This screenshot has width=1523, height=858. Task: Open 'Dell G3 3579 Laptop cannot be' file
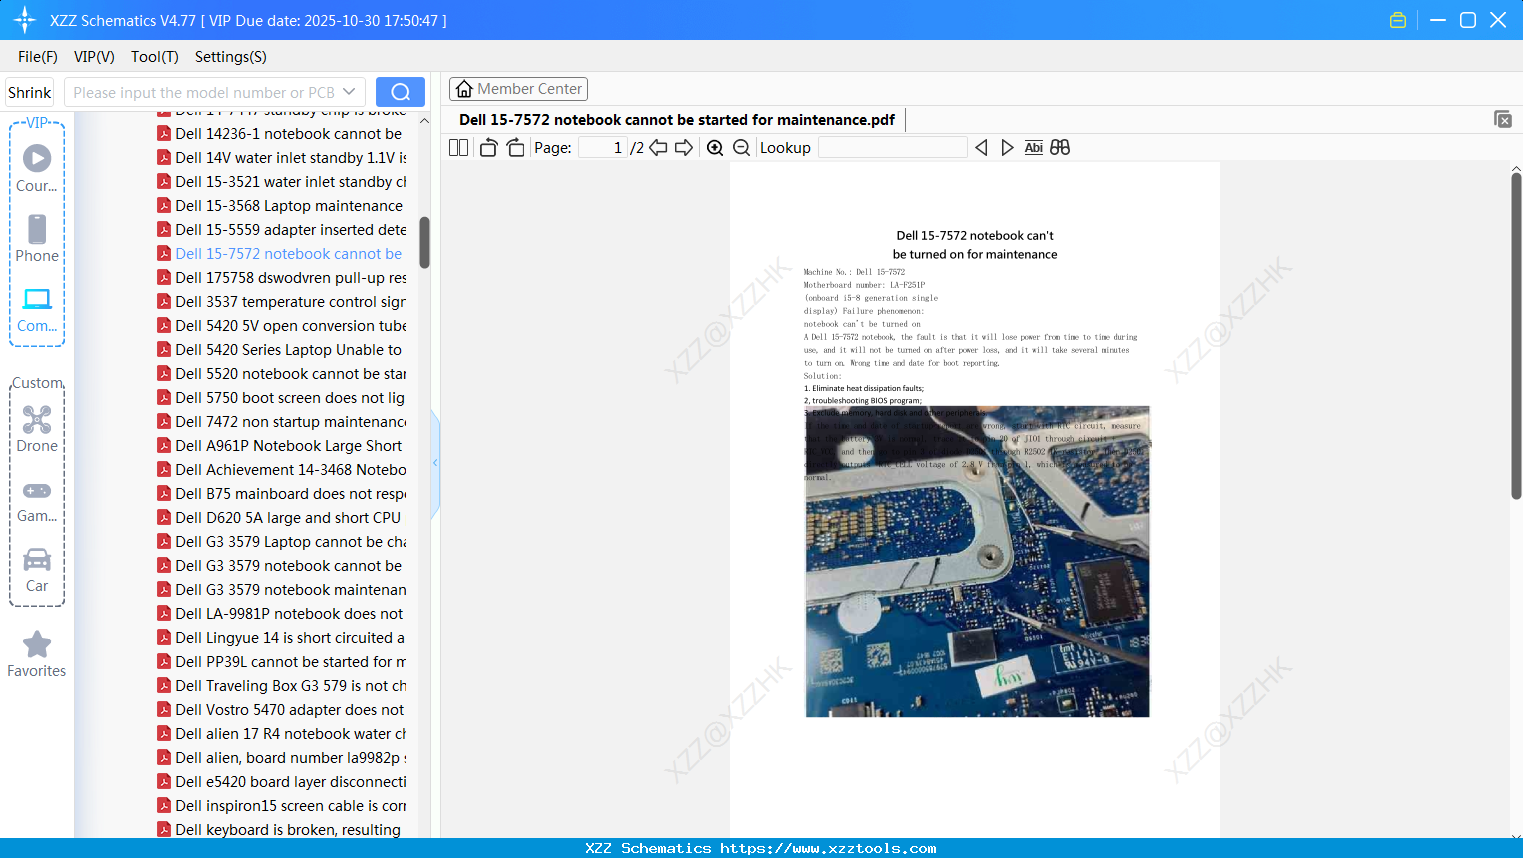coord(281,542)
